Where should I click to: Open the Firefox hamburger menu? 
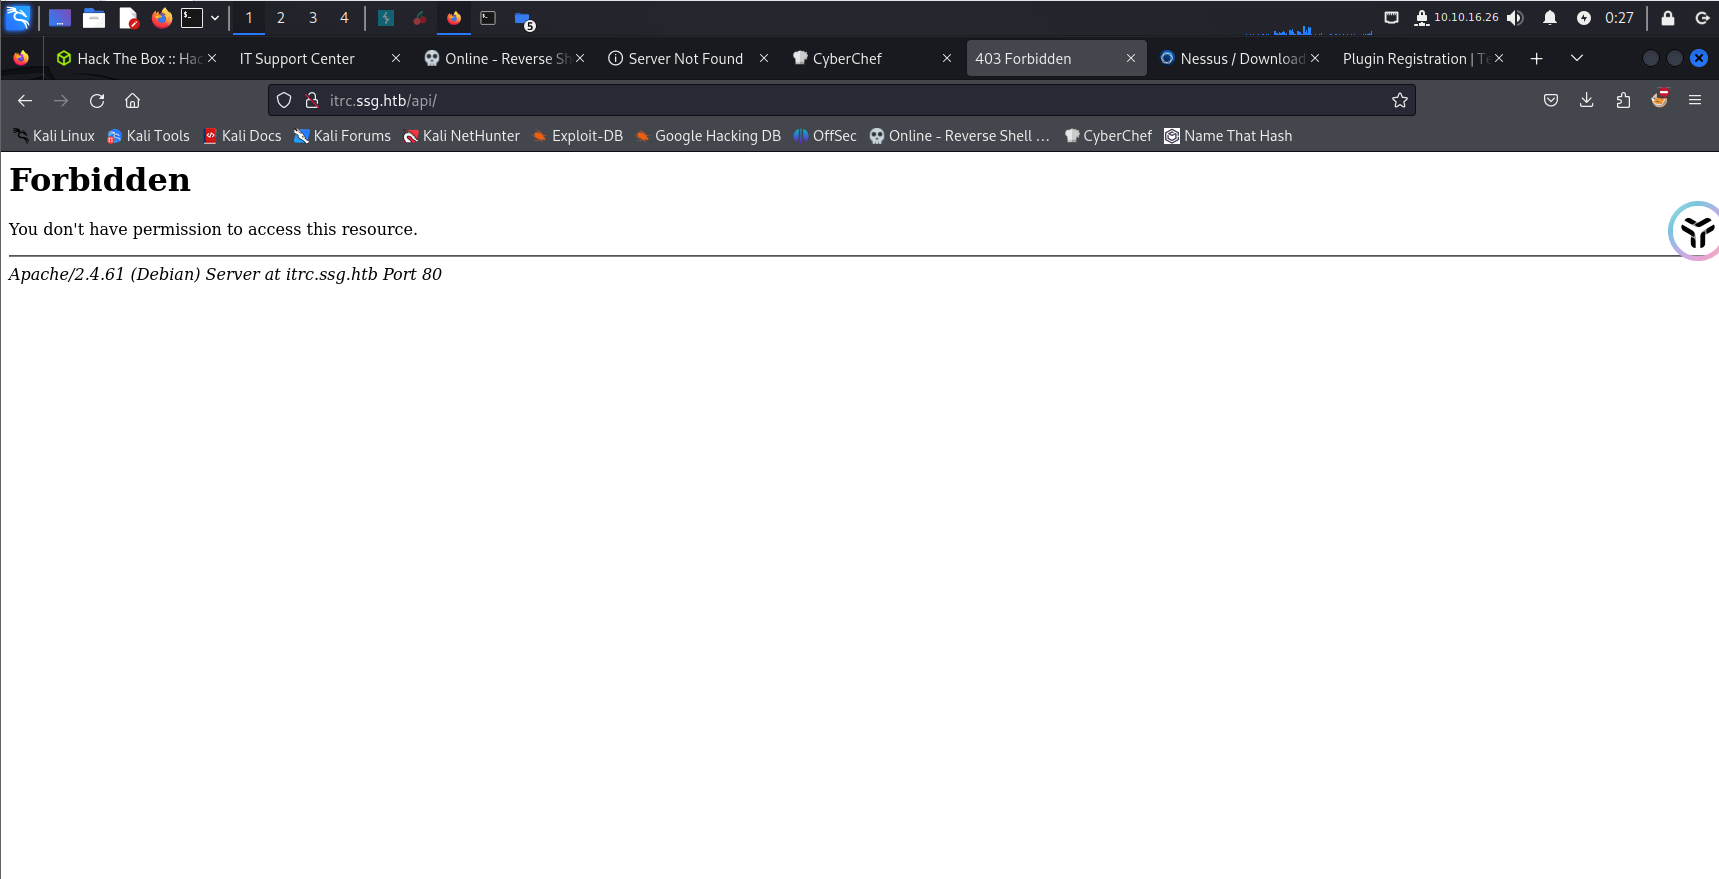point(1695,100)
